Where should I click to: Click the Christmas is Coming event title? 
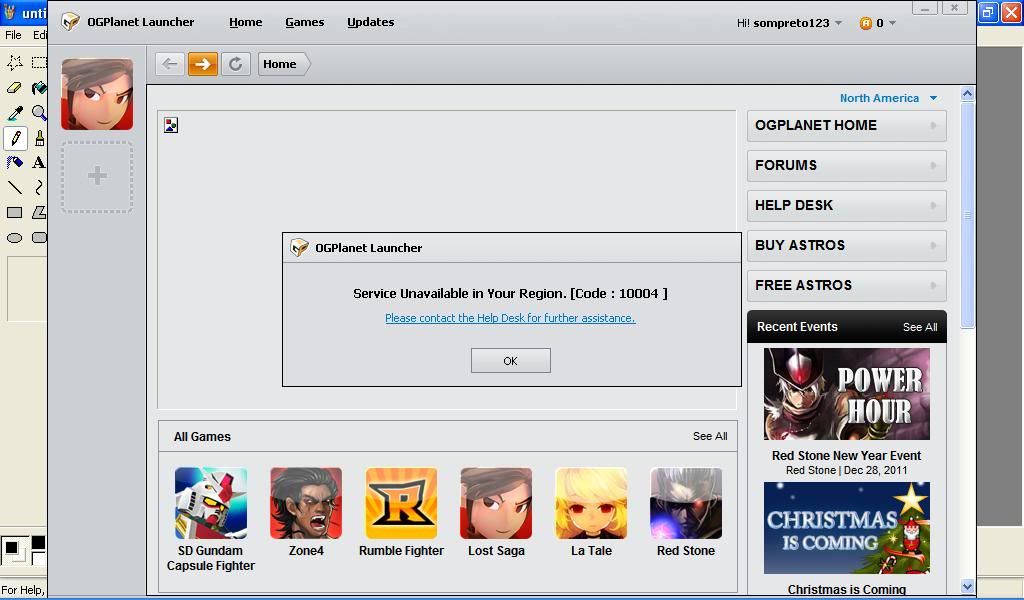[846, 590]
